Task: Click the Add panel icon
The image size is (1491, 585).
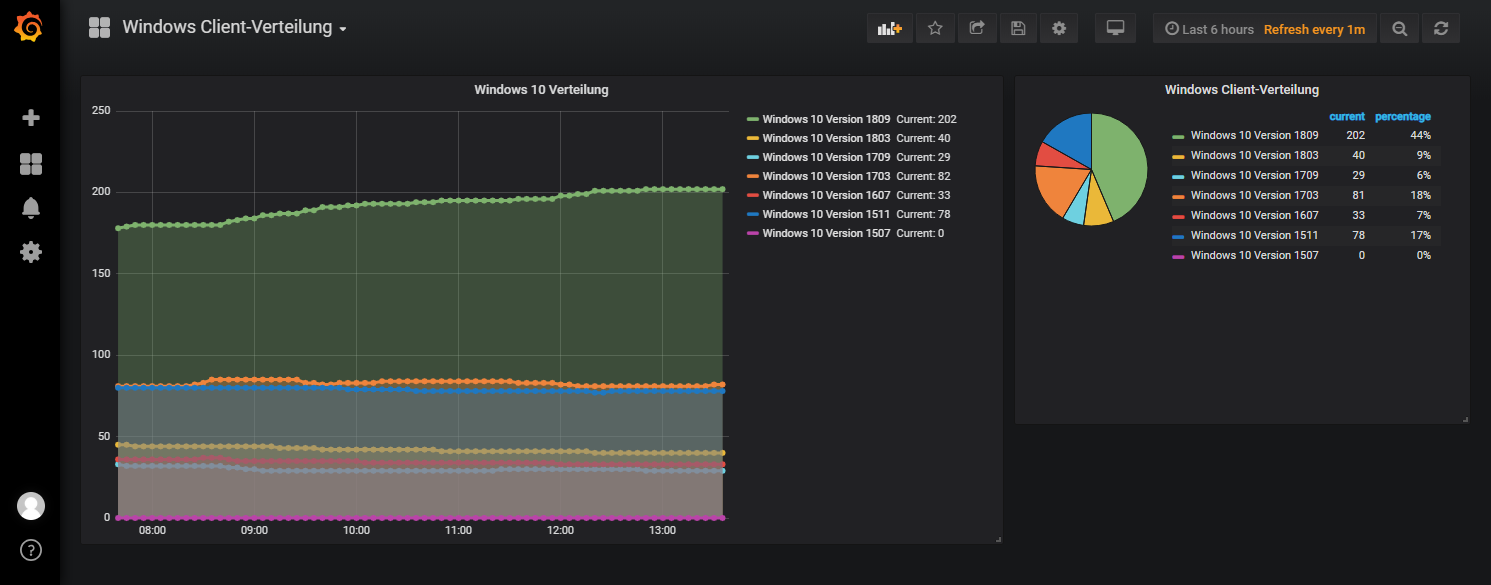Action: 890,28
